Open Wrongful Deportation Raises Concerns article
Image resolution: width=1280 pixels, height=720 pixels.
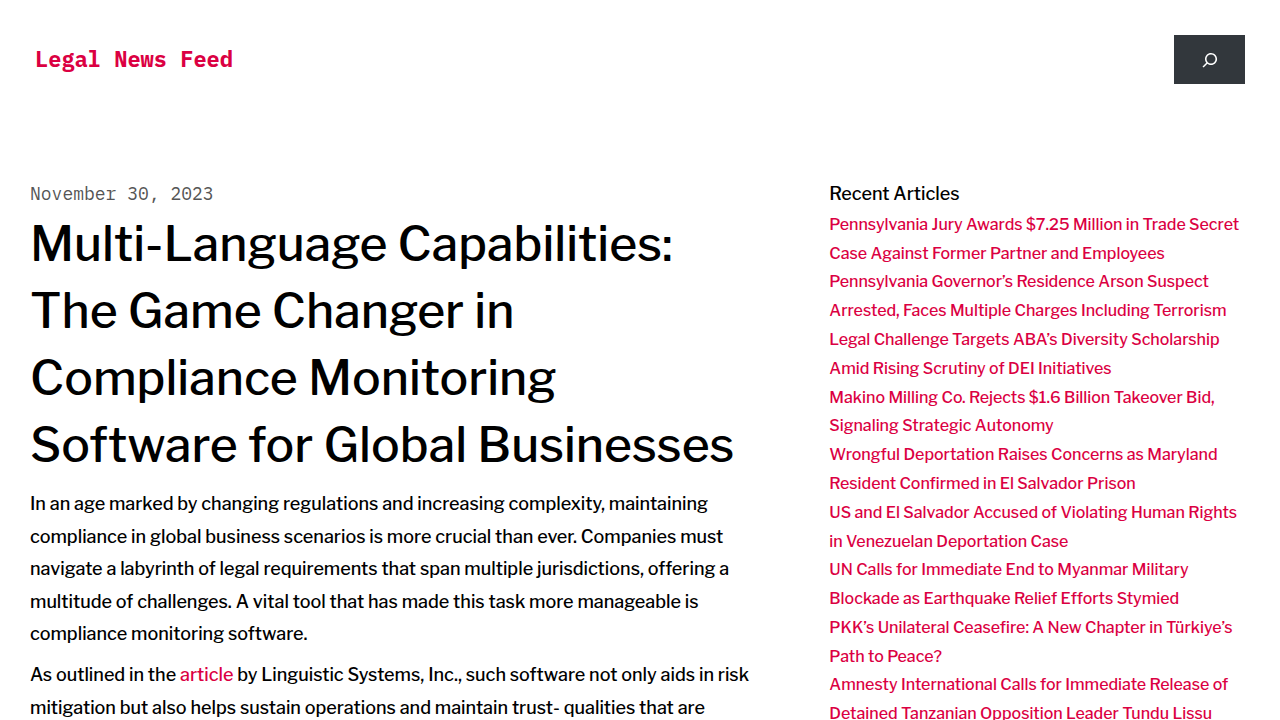tap(1023, 469)
